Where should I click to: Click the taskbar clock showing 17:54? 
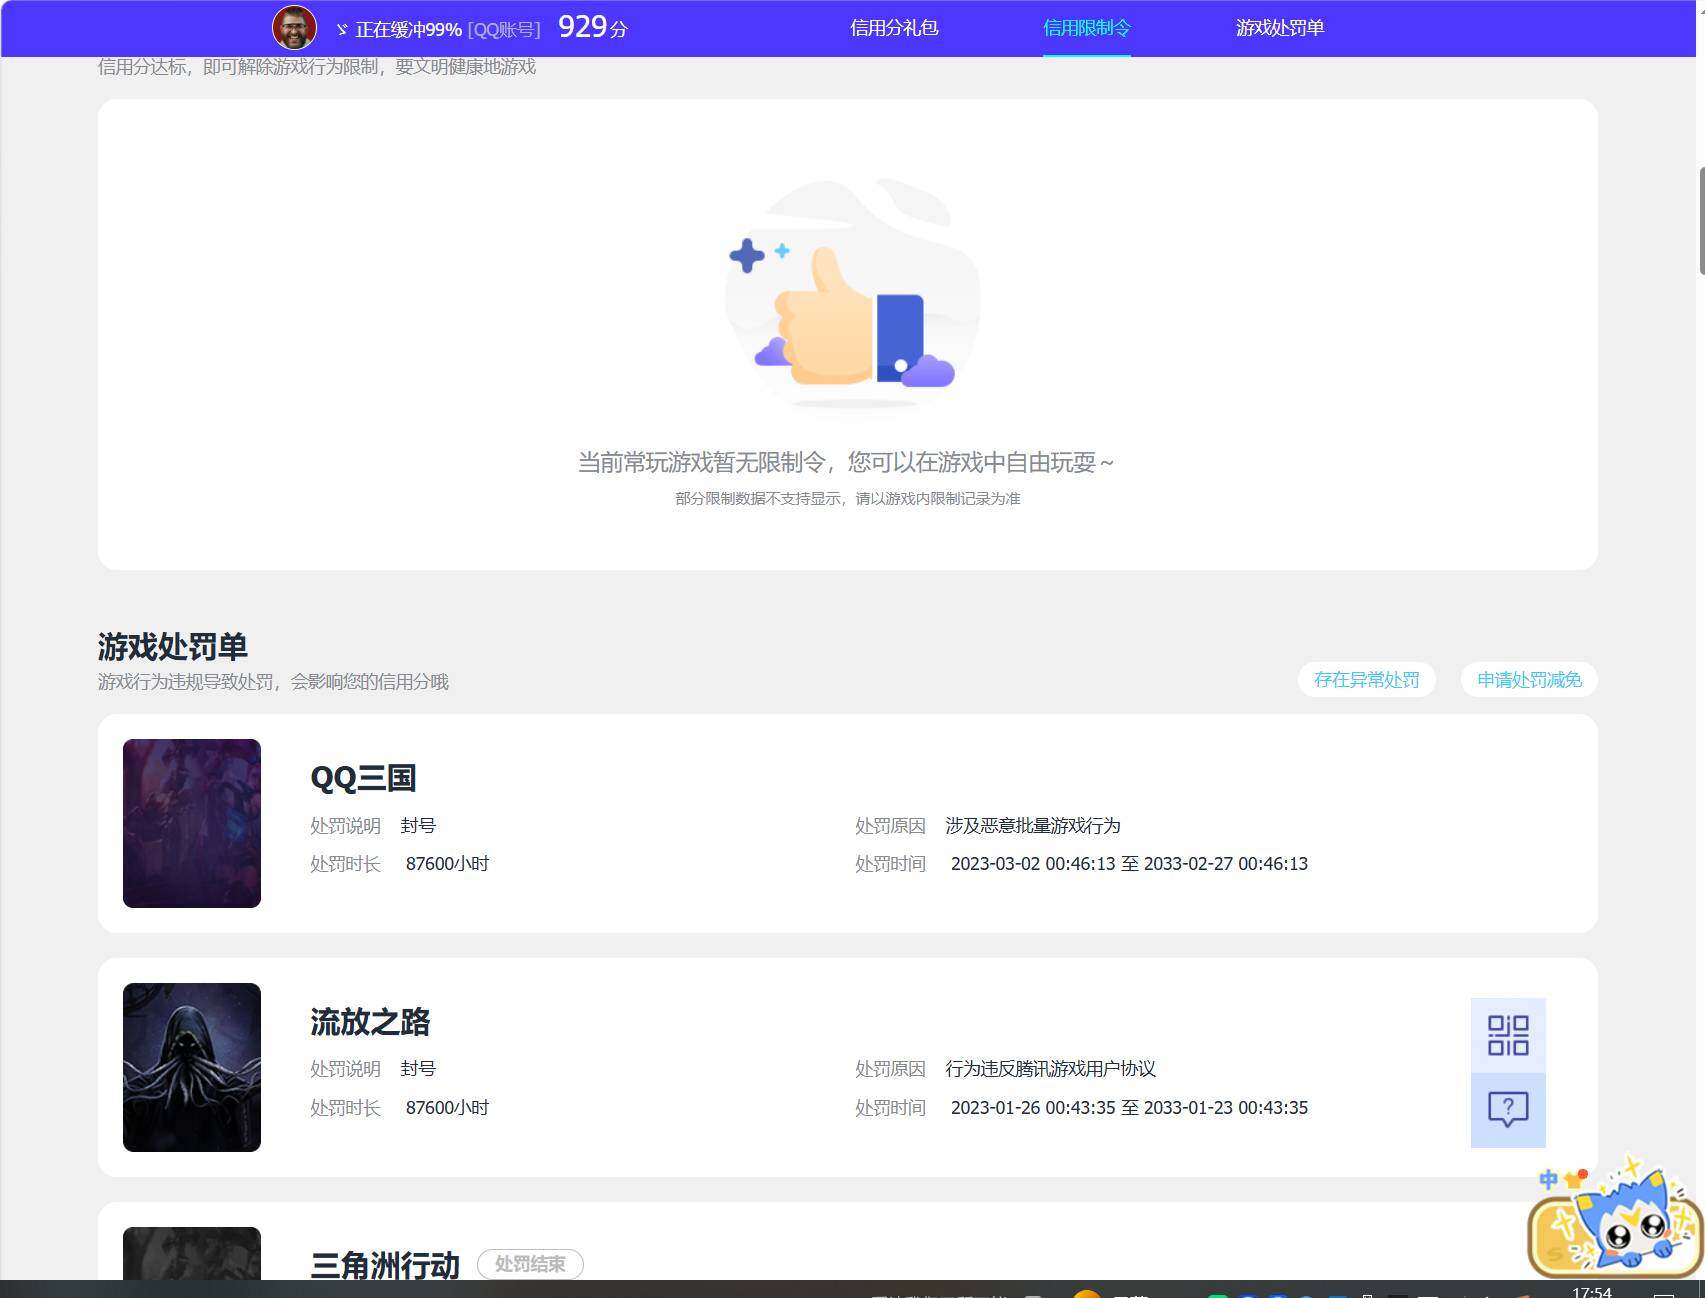(1592, 1291)
